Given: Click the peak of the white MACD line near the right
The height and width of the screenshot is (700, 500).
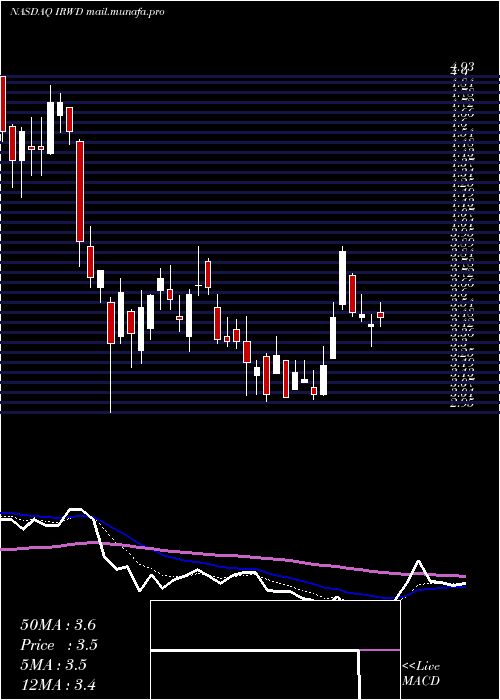Looking at the screenshot, I should point(418,561).
